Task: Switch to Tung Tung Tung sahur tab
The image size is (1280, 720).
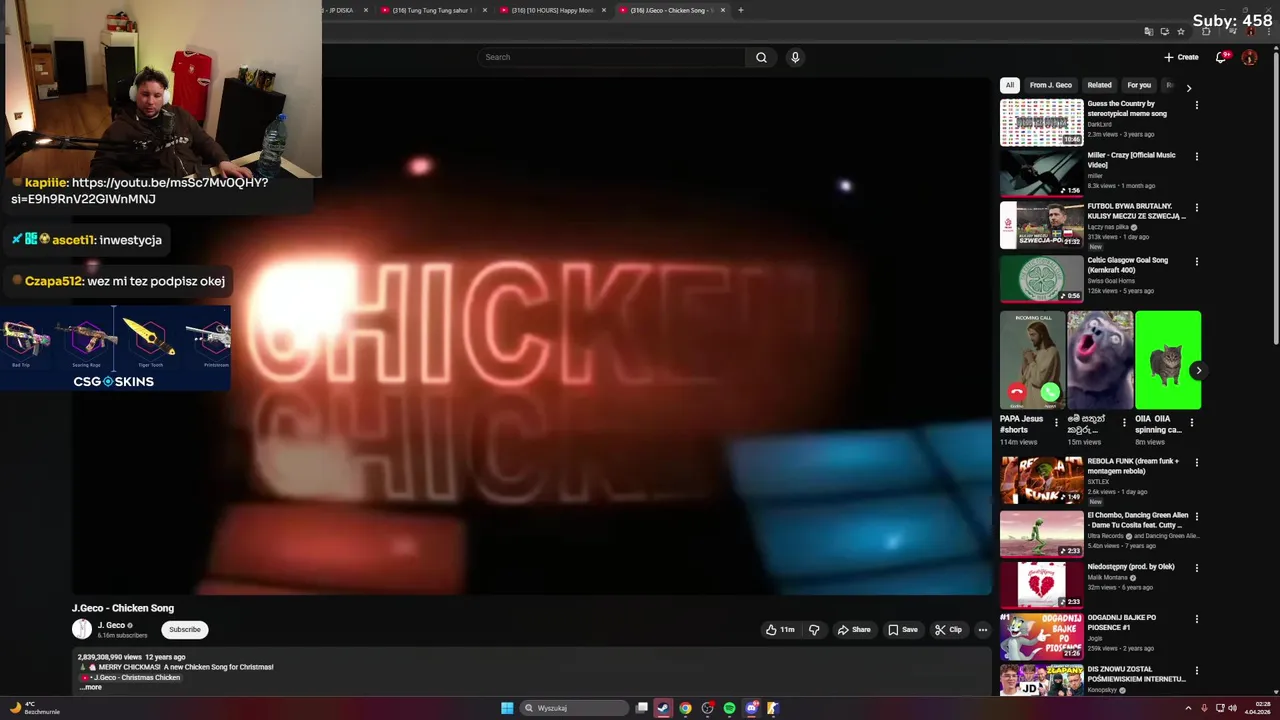Action: [432, 10]
